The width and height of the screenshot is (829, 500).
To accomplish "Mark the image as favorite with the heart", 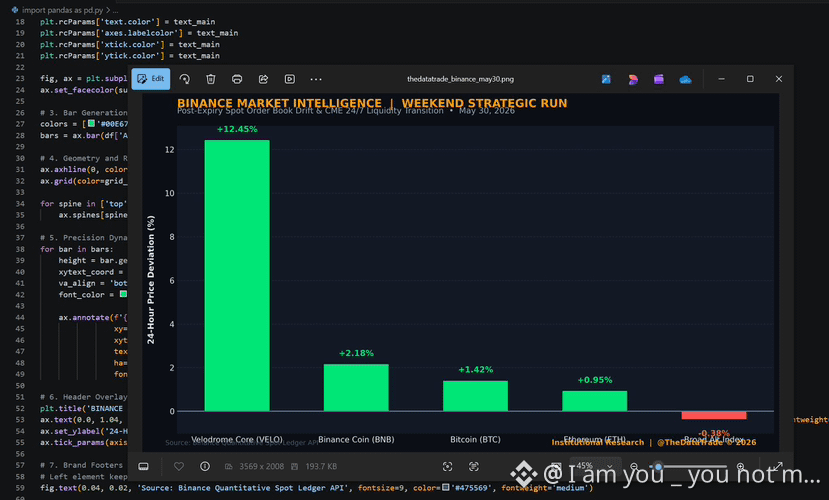I will (179, 466).
